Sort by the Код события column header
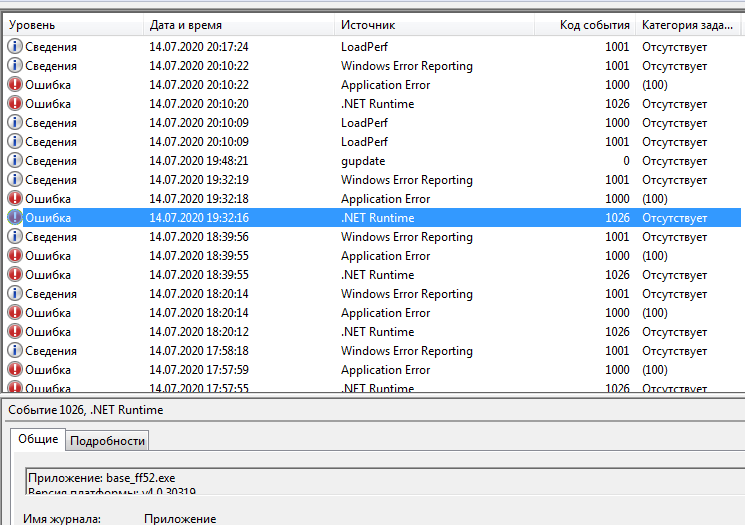Image resolution: width=745 pixels, height=525 pixels. click(586, 25)
